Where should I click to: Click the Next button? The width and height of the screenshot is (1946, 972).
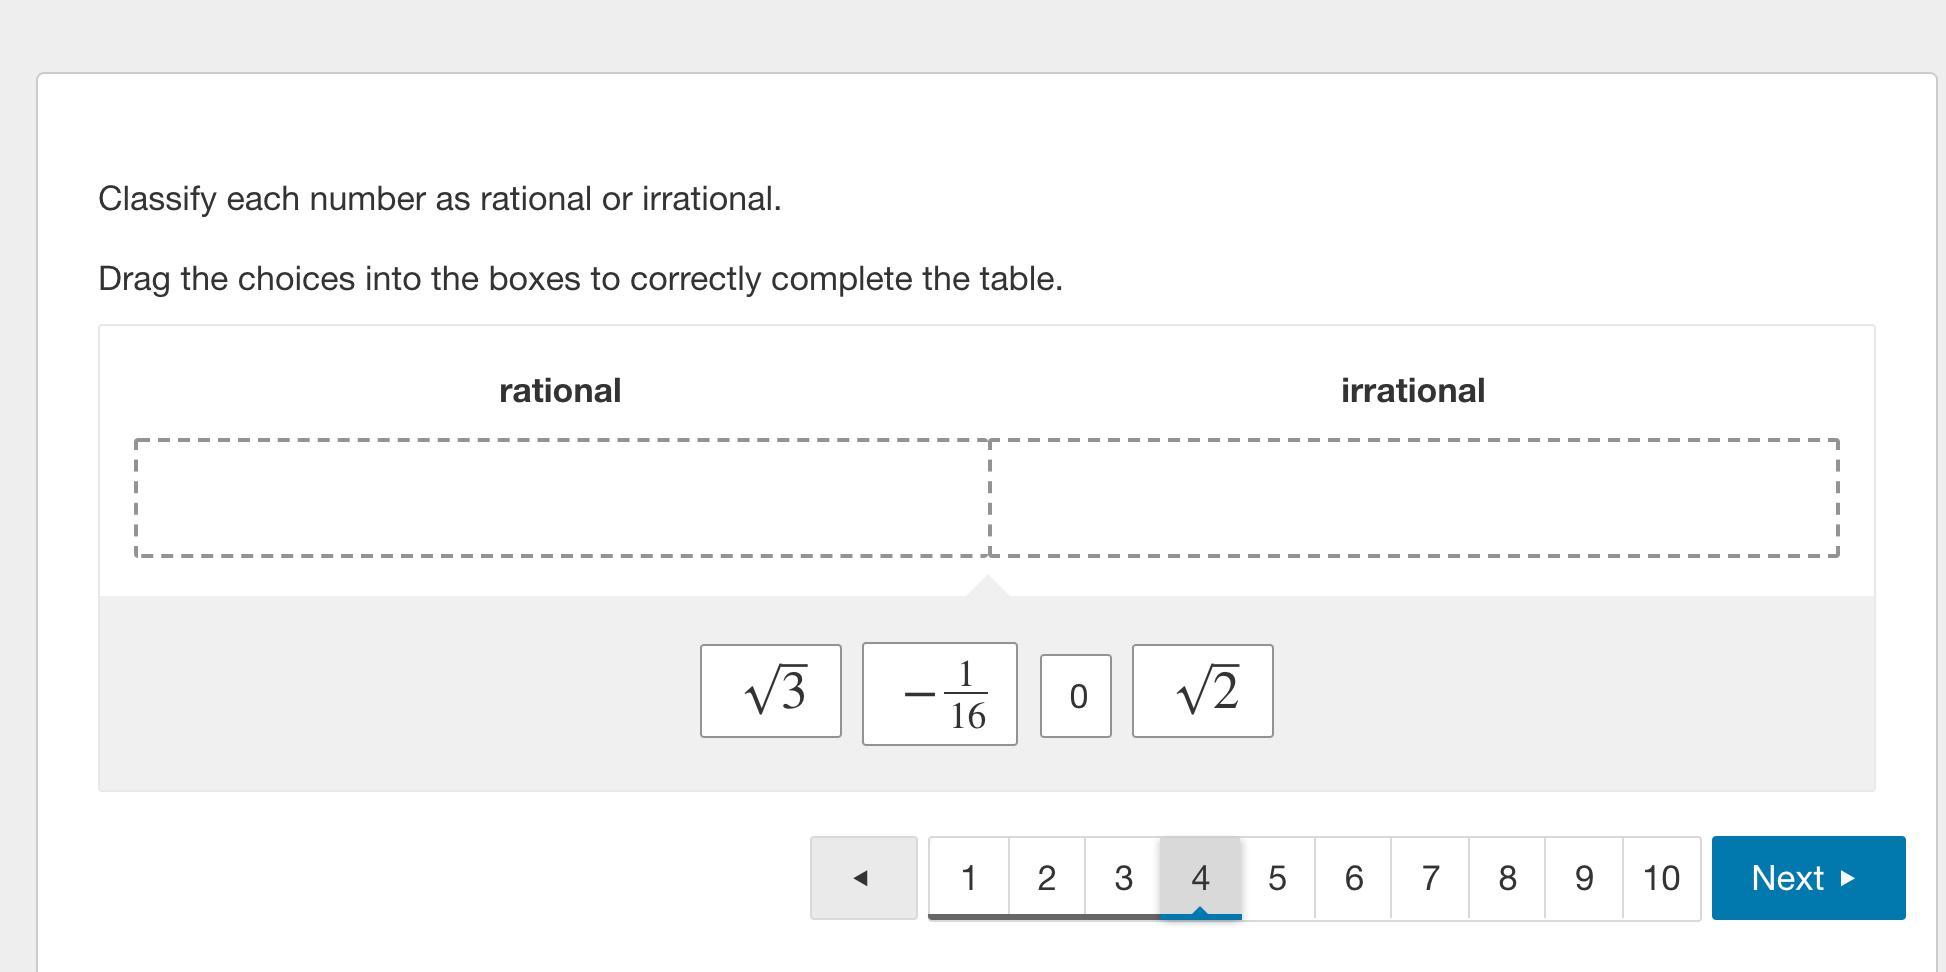coord(1807,878)
